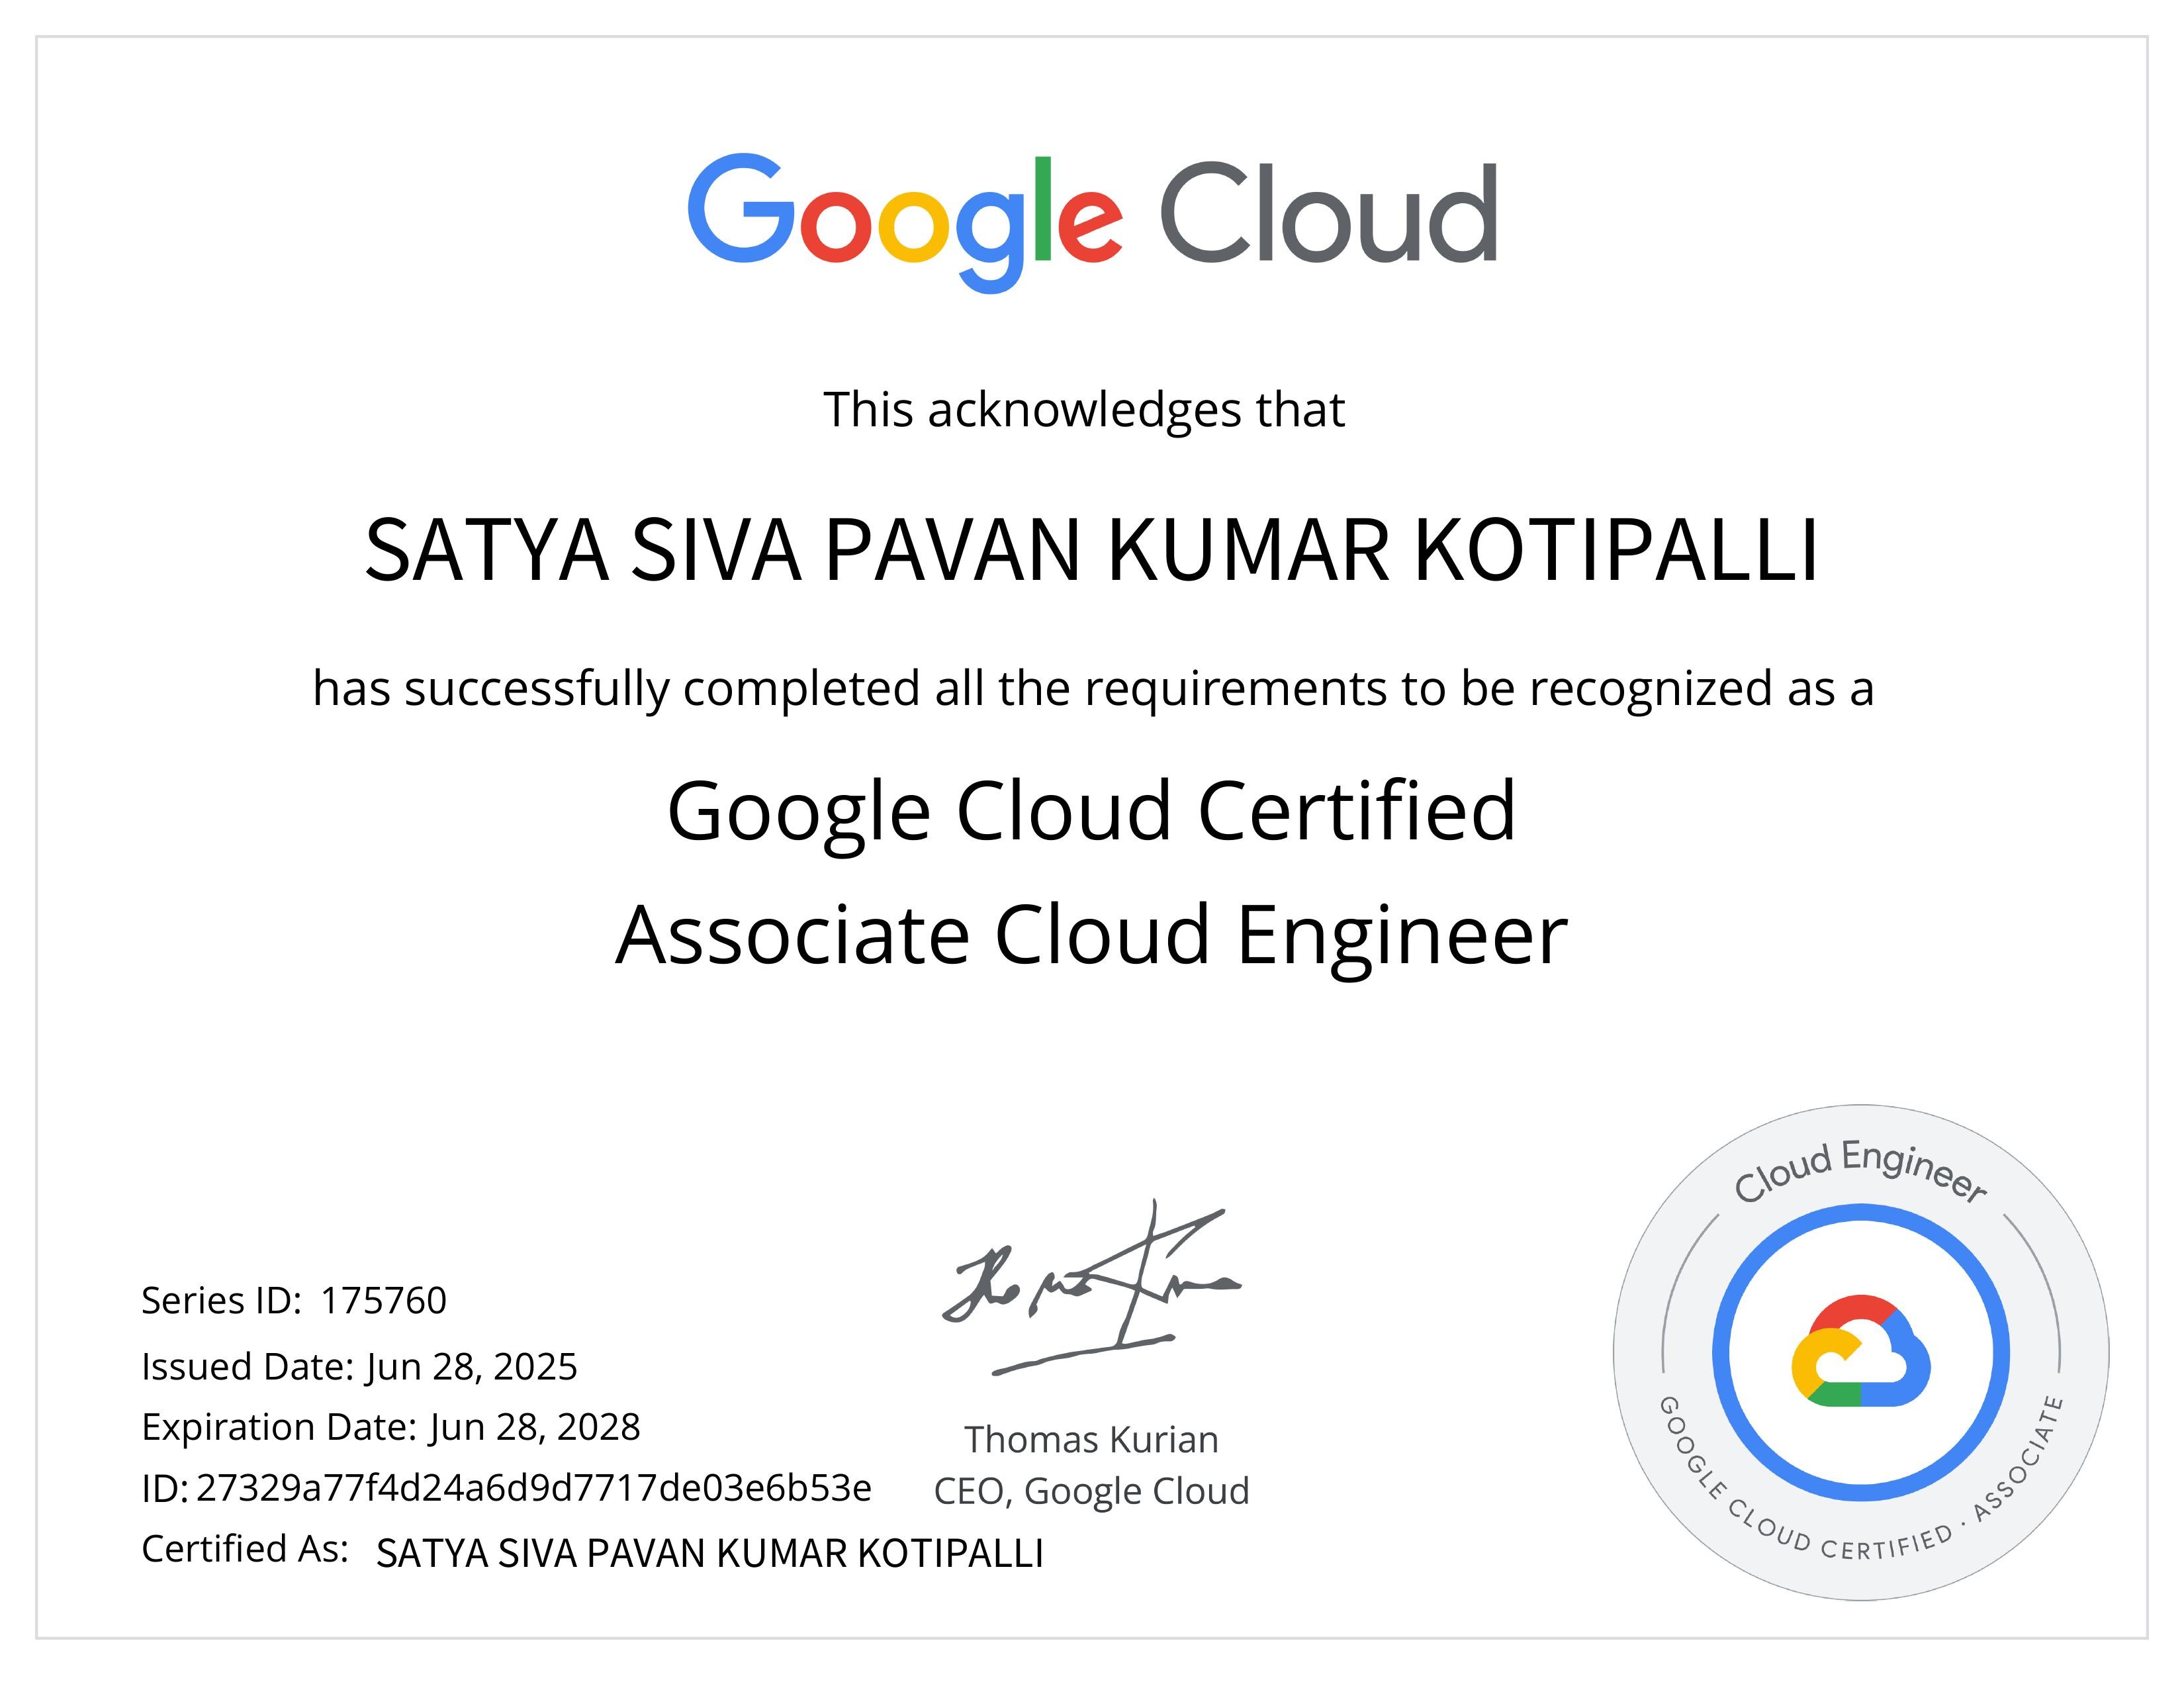Click the large recipient name heading
The width and height of the screenshot is (2184, 1688).
coord(1092,550)
